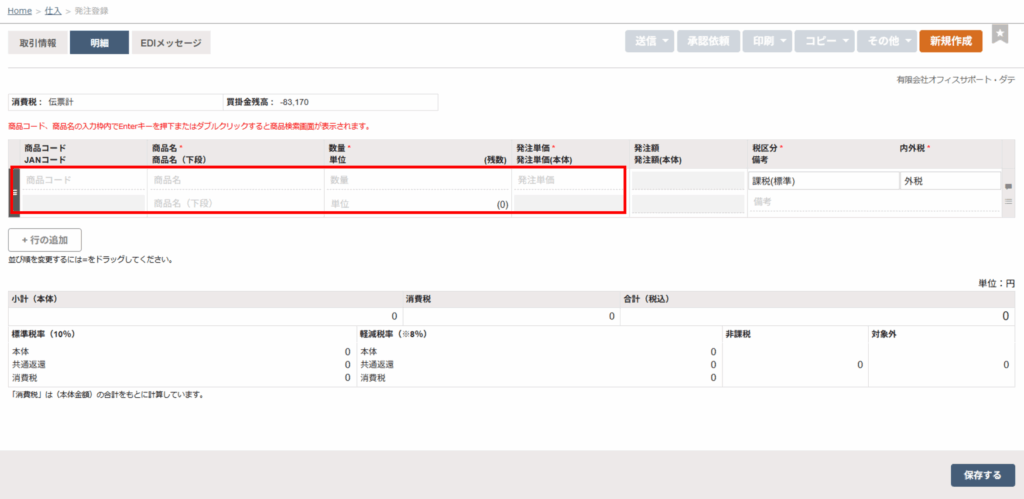
Task: Expand the 印刷 dropdown
Action: point(770,42)
